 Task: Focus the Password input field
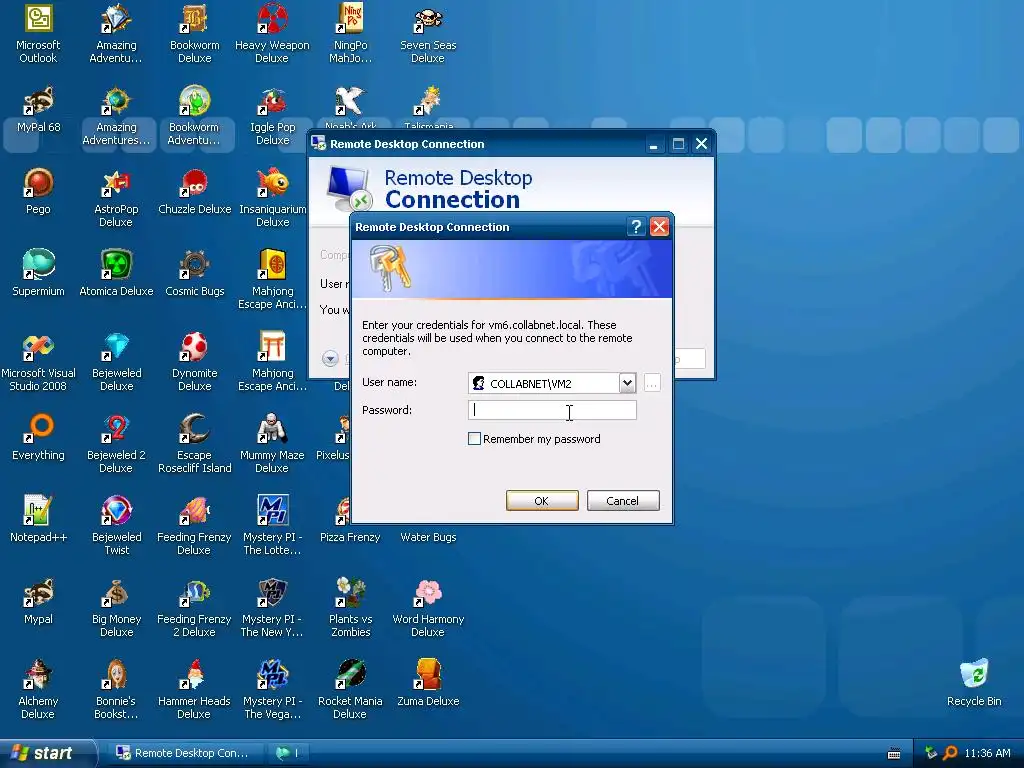point(552,410)
